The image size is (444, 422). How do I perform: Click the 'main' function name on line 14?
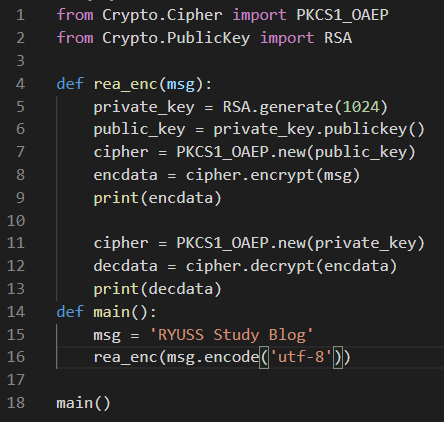click(112, 312)
